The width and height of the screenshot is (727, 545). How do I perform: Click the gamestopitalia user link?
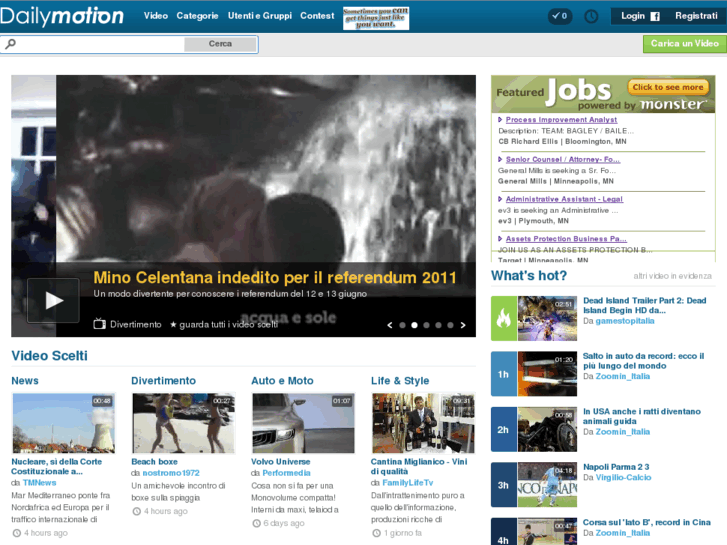point(625,321)
